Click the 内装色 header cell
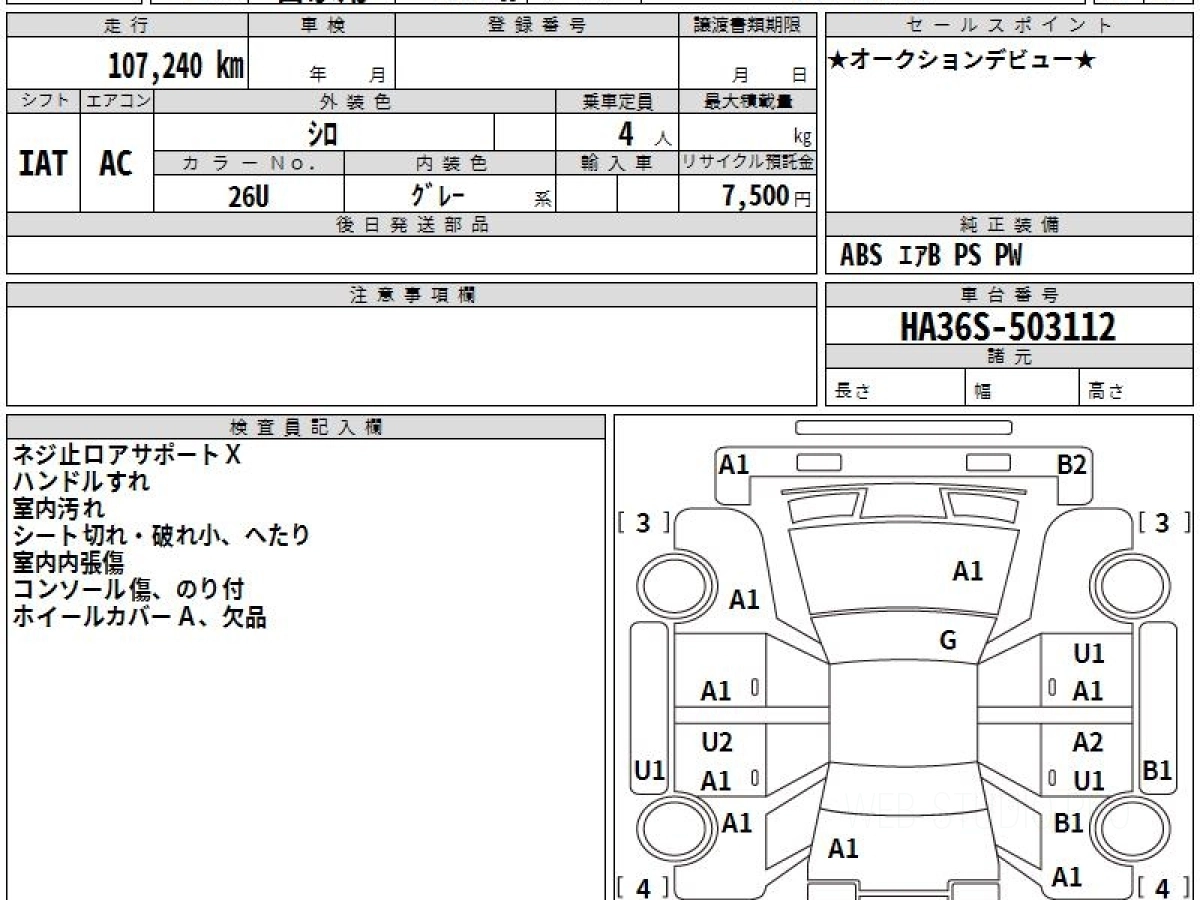 [x=450, y=163]
